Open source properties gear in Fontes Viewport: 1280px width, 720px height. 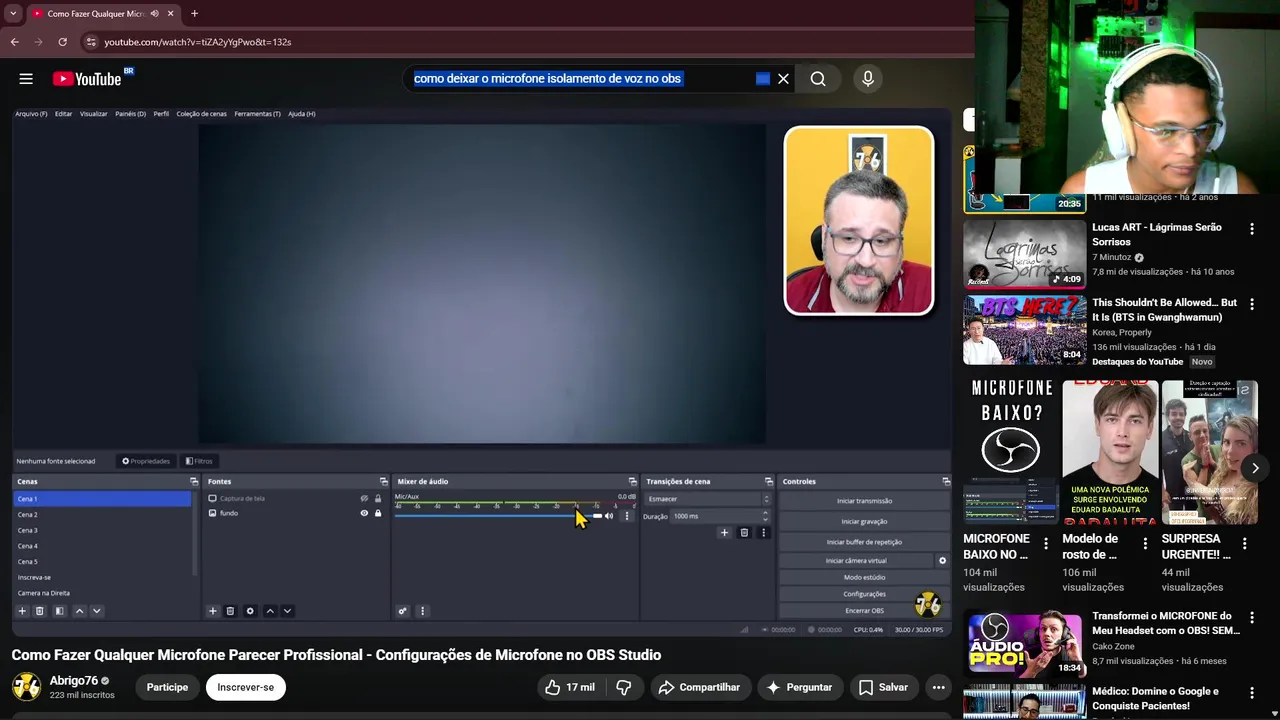[x=250, y=611]
